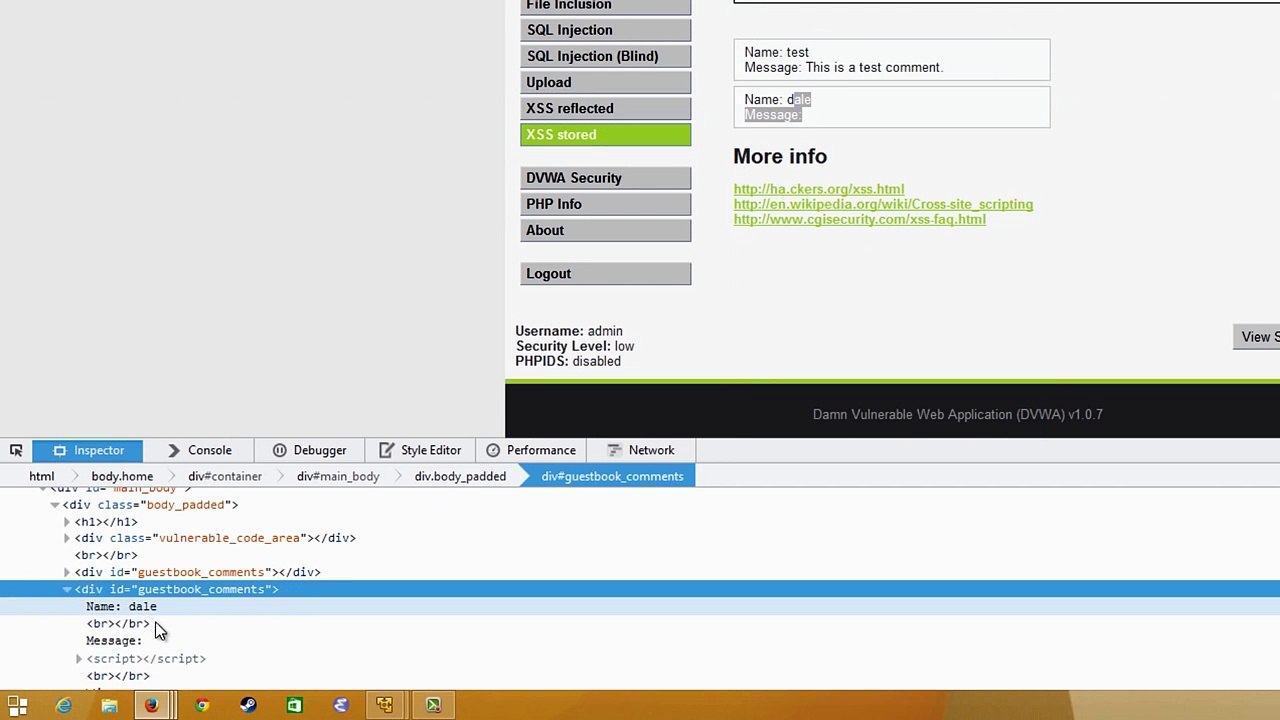Open the XSS reflected menu item
Viewport: 1280px width, 720px height.
tap(605, 108)
